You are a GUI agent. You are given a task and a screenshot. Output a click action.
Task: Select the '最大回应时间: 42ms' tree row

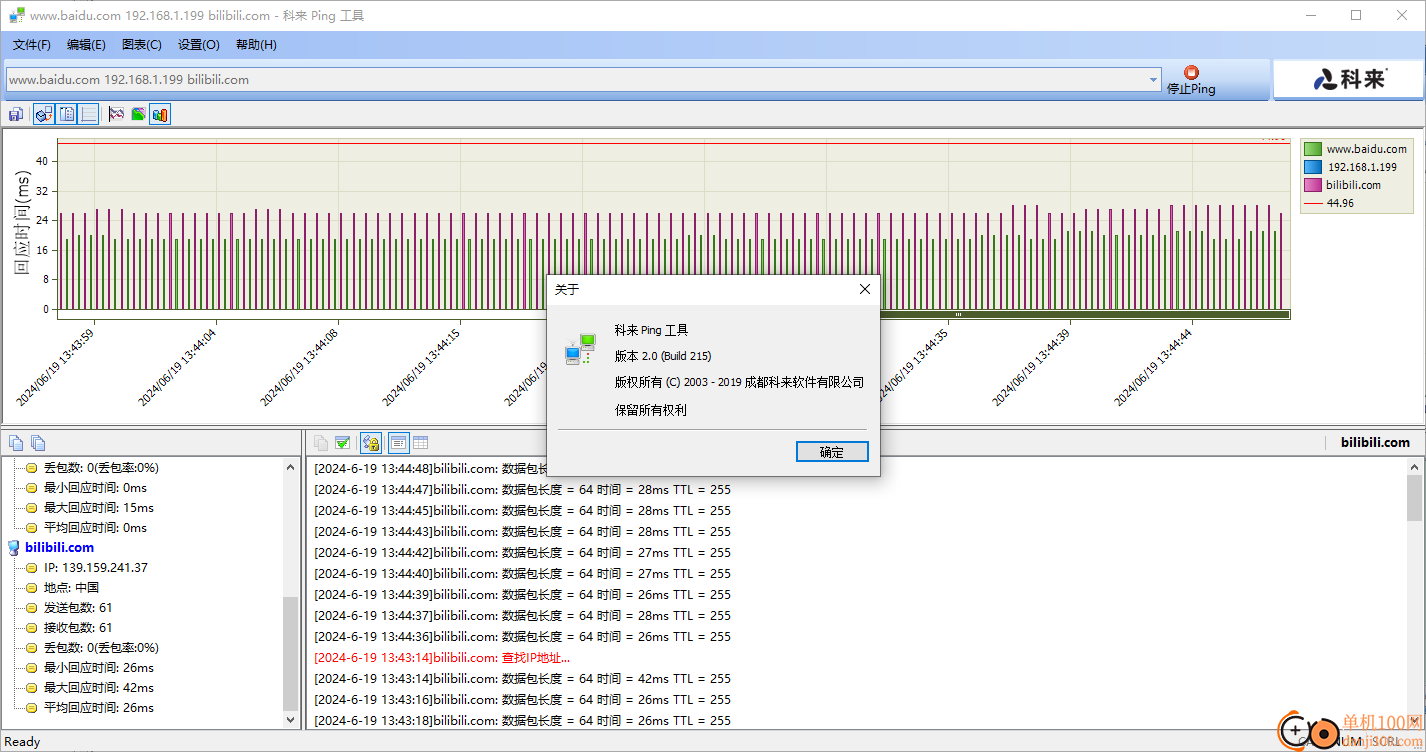99,687
